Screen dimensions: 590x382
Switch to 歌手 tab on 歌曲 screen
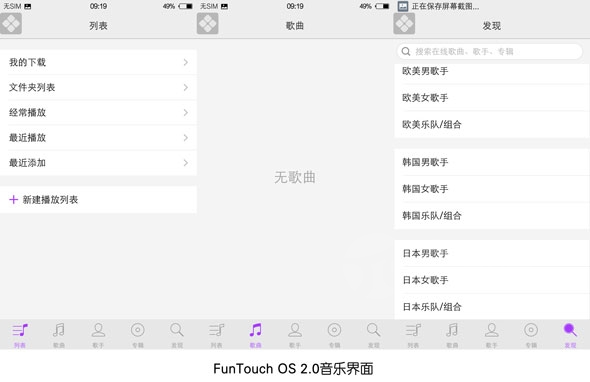295,335
